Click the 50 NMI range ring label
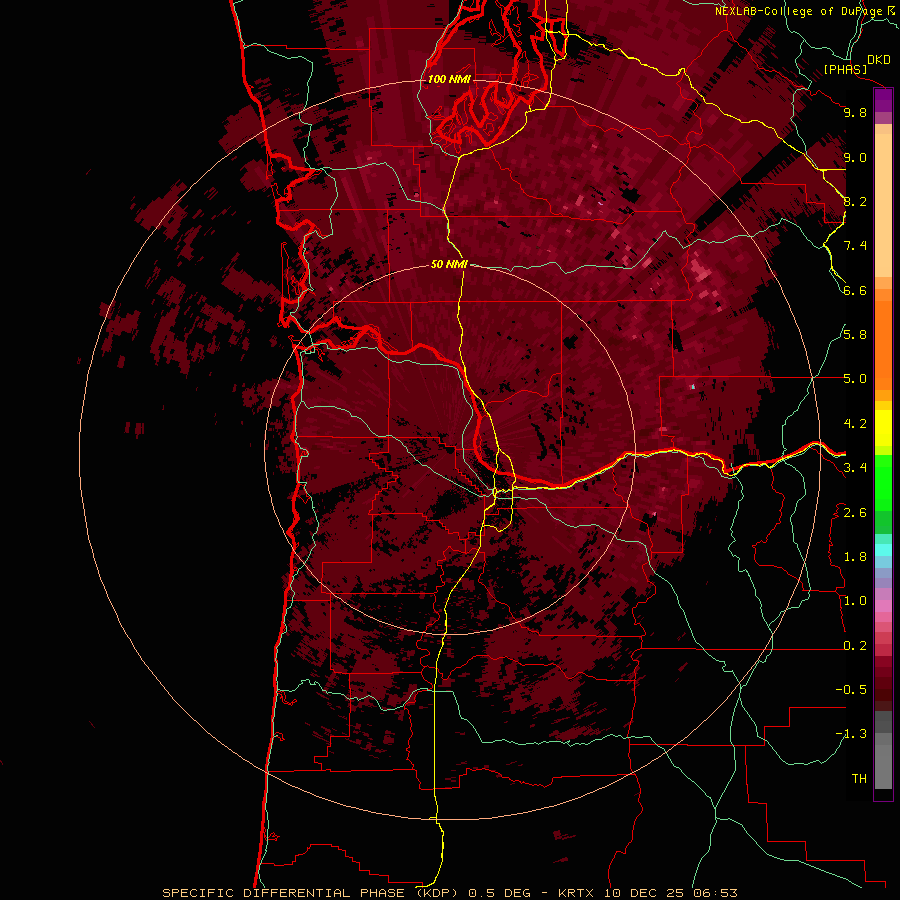Viewport: 900px width, 900px height. [449, 264]
